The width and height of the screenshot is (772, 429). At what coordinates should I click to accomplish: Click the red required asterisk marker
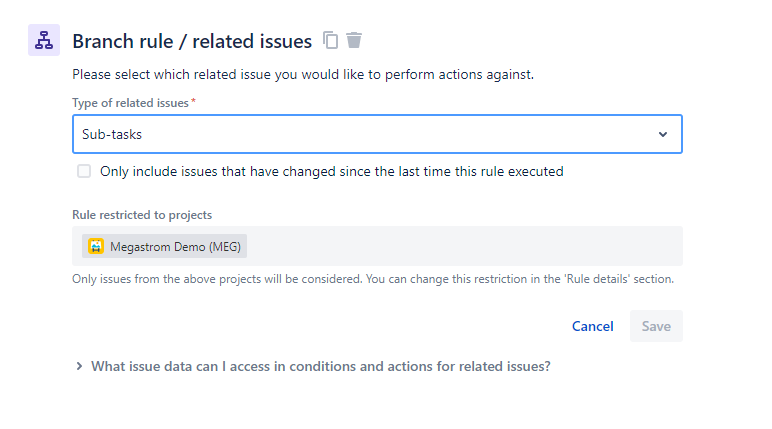pos(193,101)
